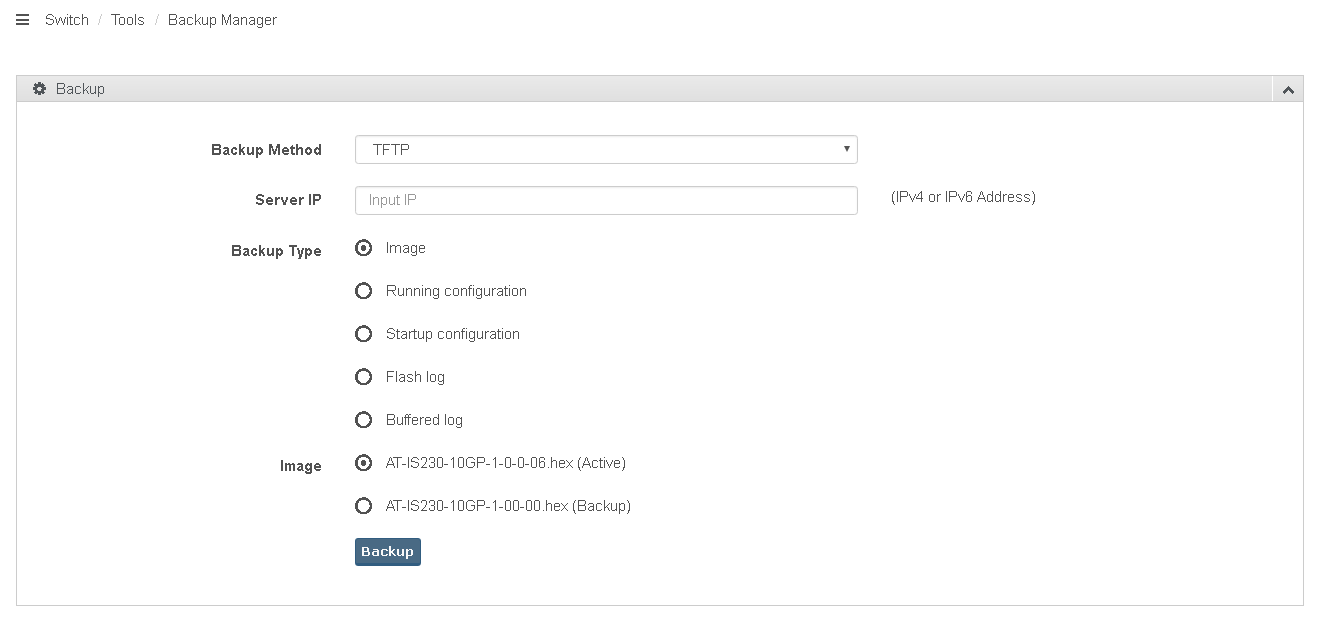Open the Backup Method dropdown

coord(606,150)
